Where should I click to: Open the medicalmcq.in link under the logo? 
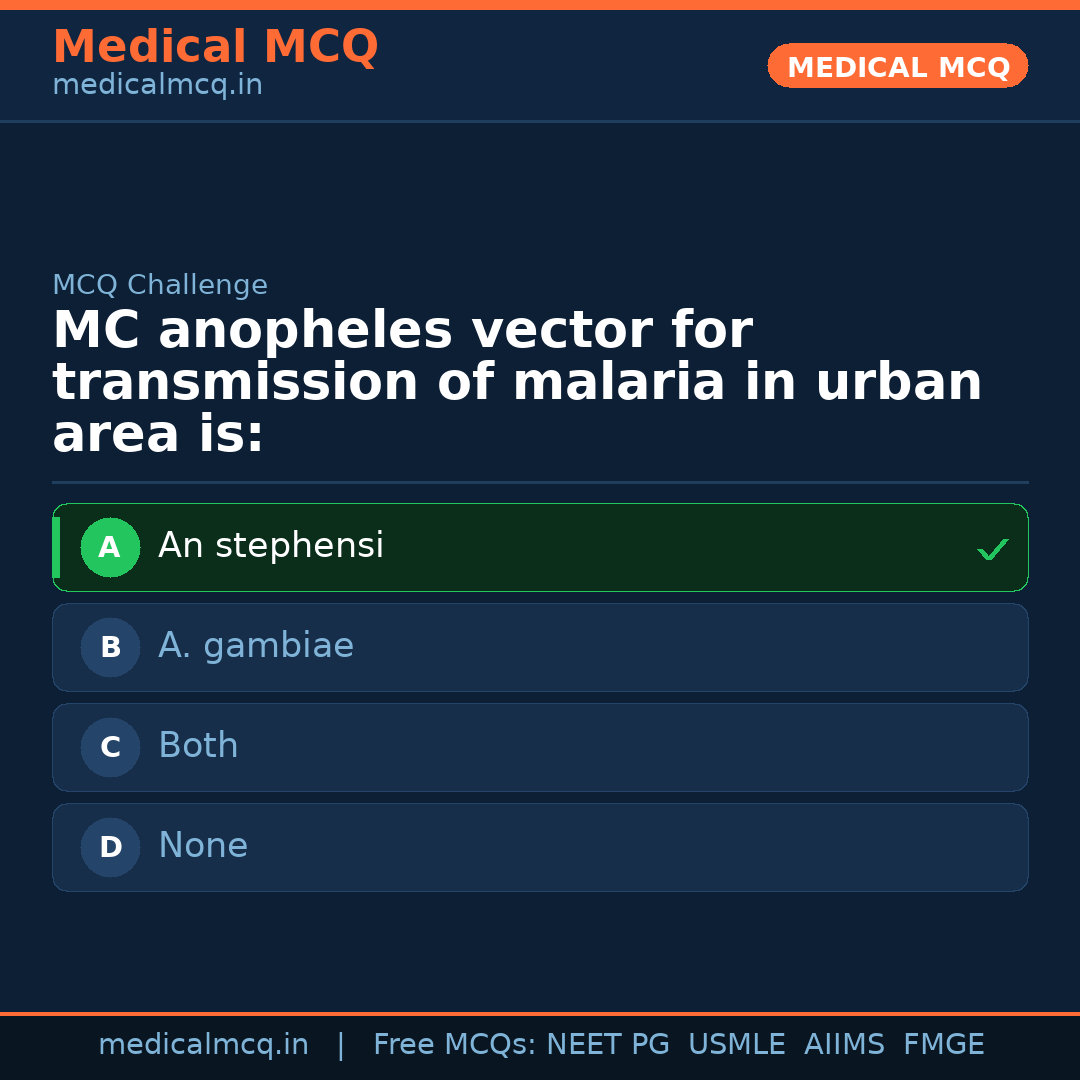tap(157, 85)
